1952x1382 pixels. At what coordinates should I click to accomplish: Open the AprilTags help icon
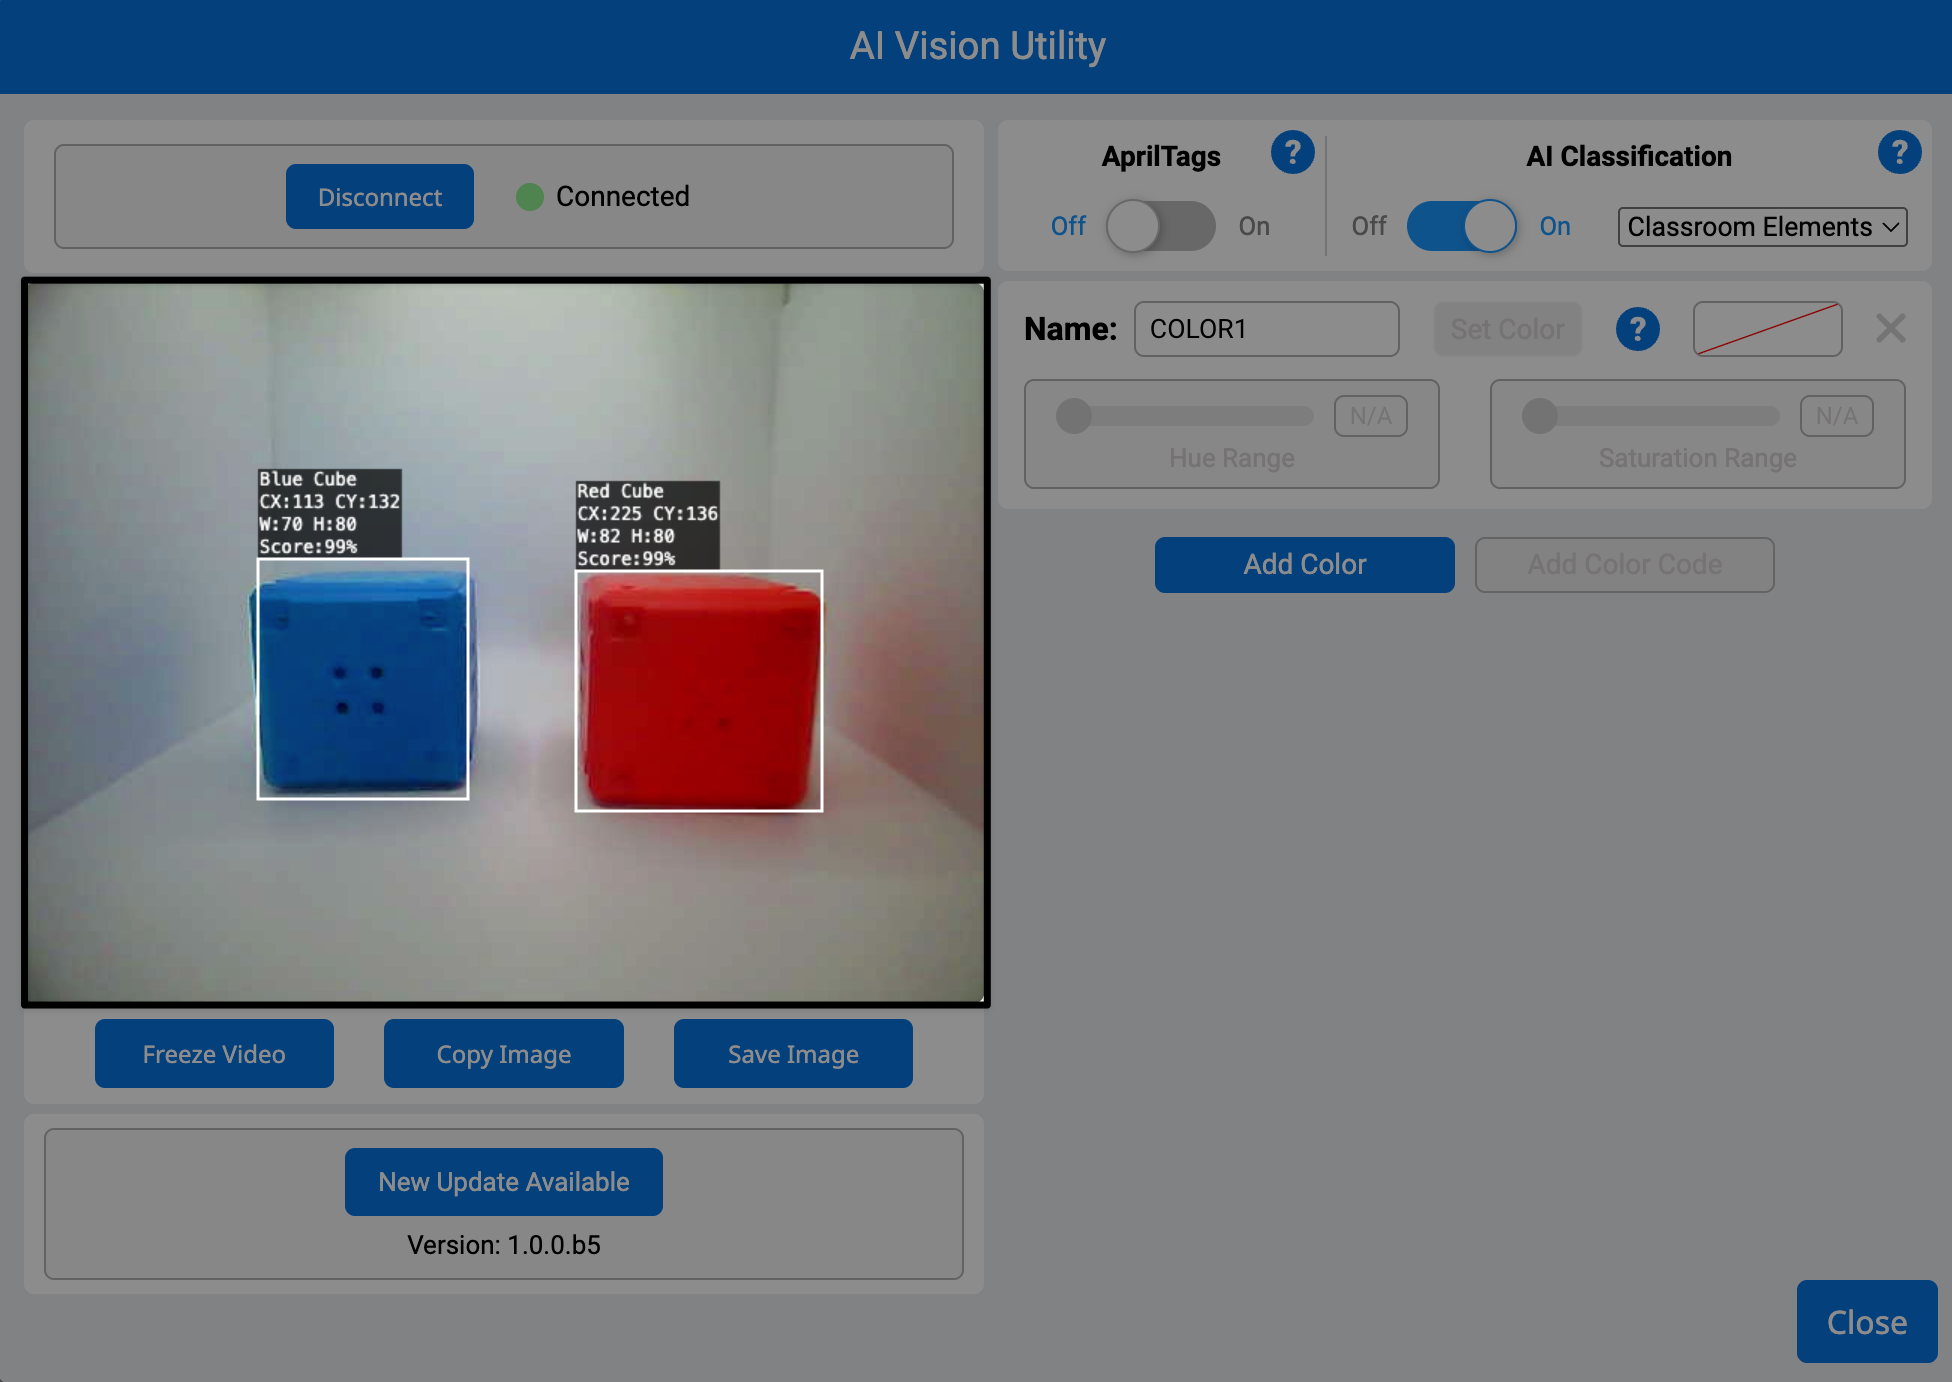point(1292,153)
